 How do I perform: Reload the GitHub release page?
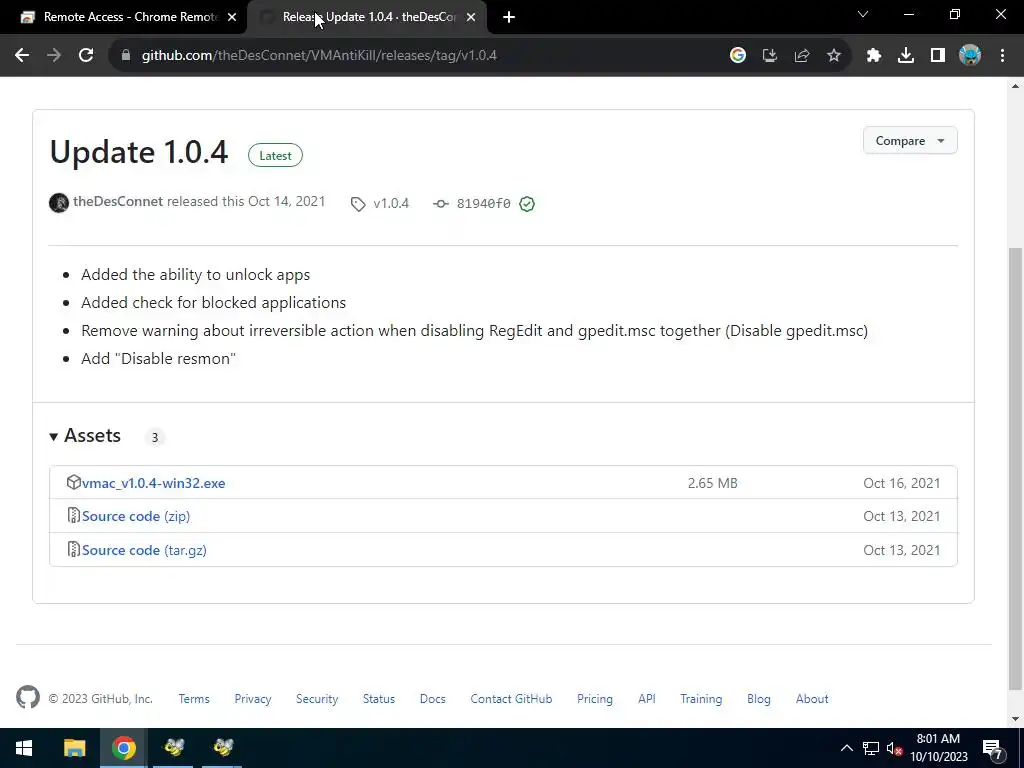coord(86,56)
